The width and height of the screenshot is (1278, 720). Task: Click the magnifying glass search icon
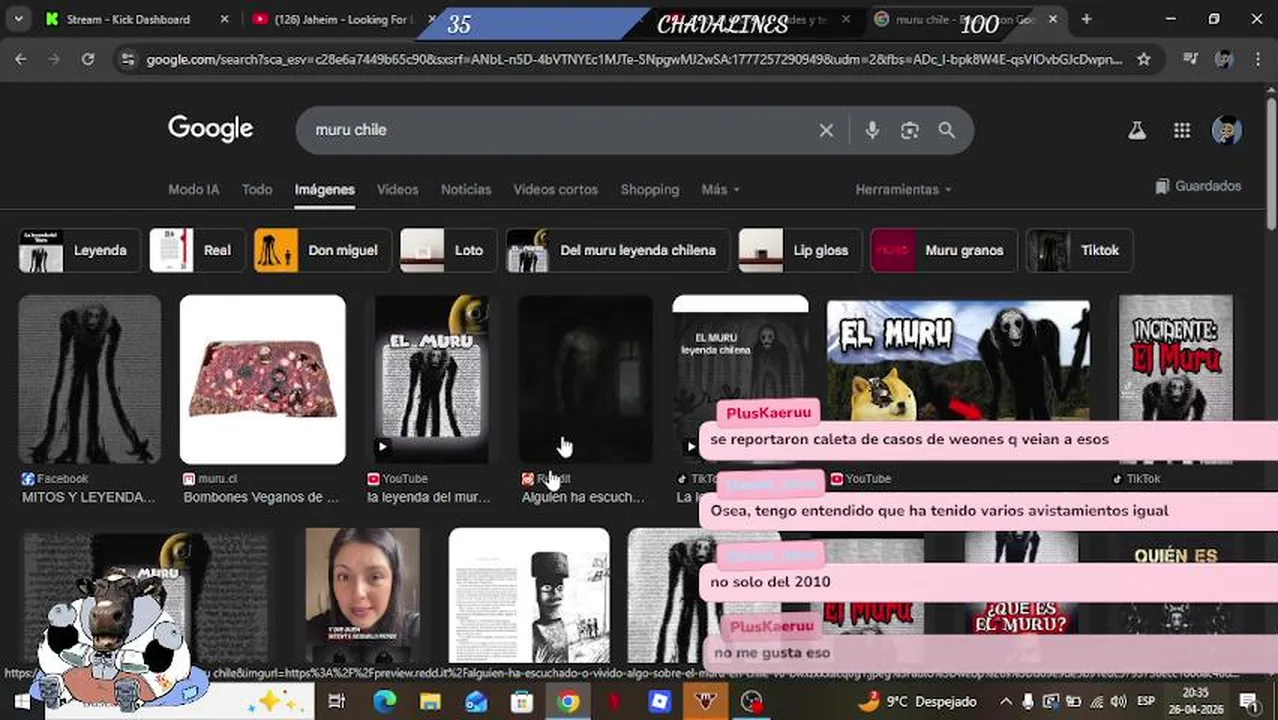(x=946, y=130)
